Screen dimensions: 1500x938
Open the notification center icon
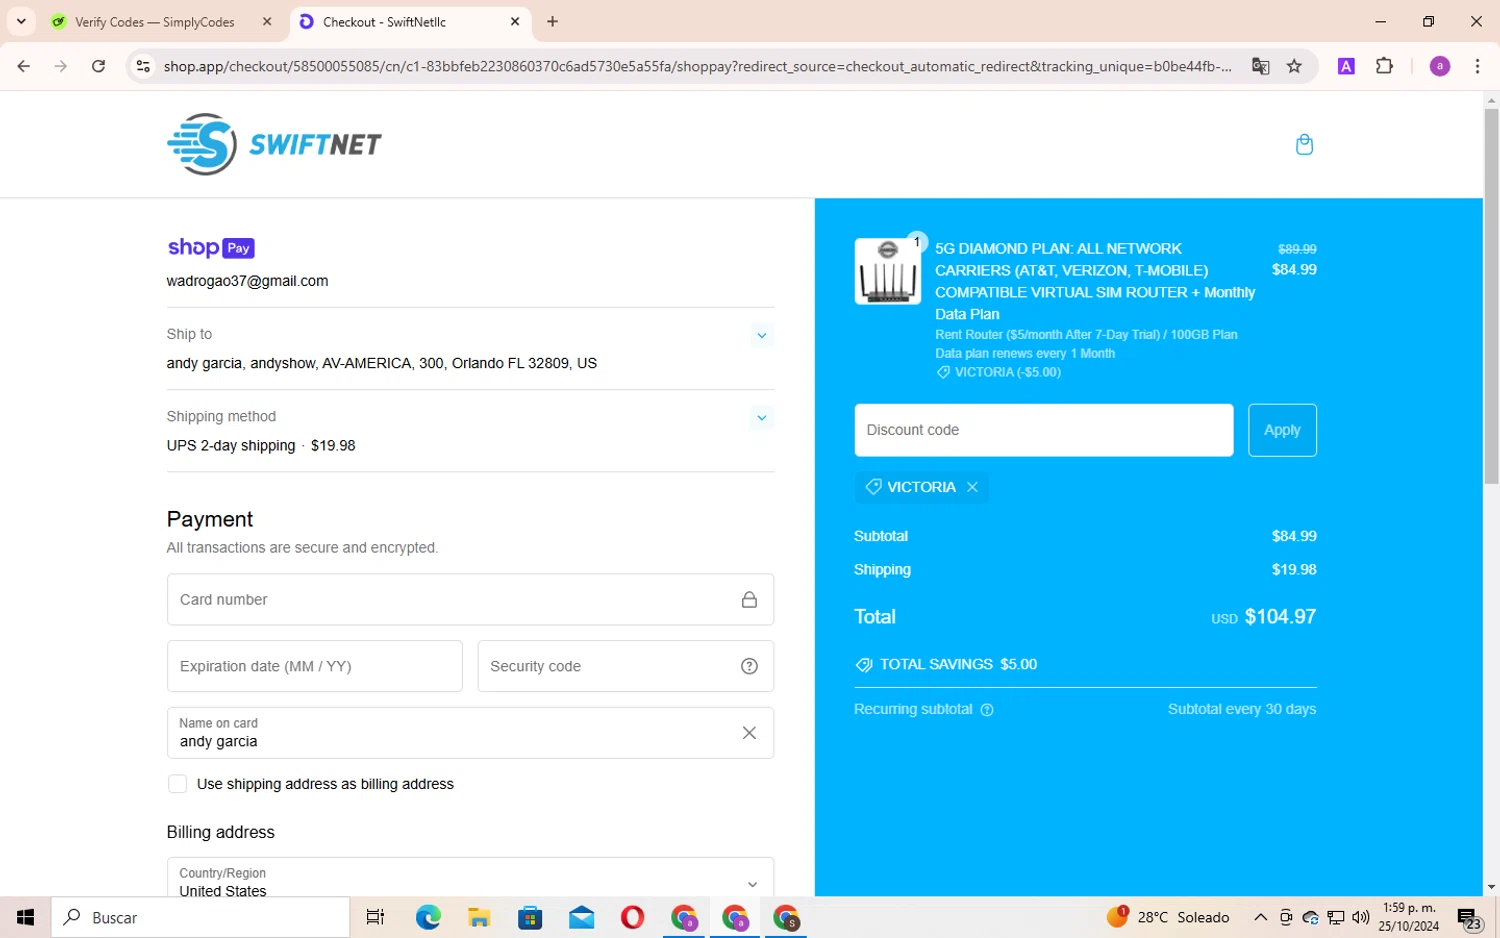[x=1469, y=918]
